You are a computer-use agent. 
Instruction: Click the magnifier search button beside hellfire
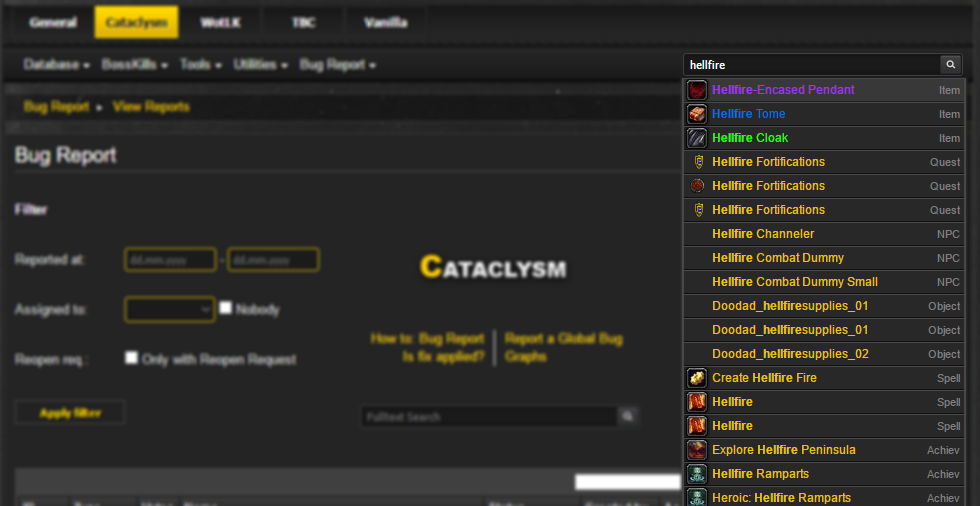[951, 64]
